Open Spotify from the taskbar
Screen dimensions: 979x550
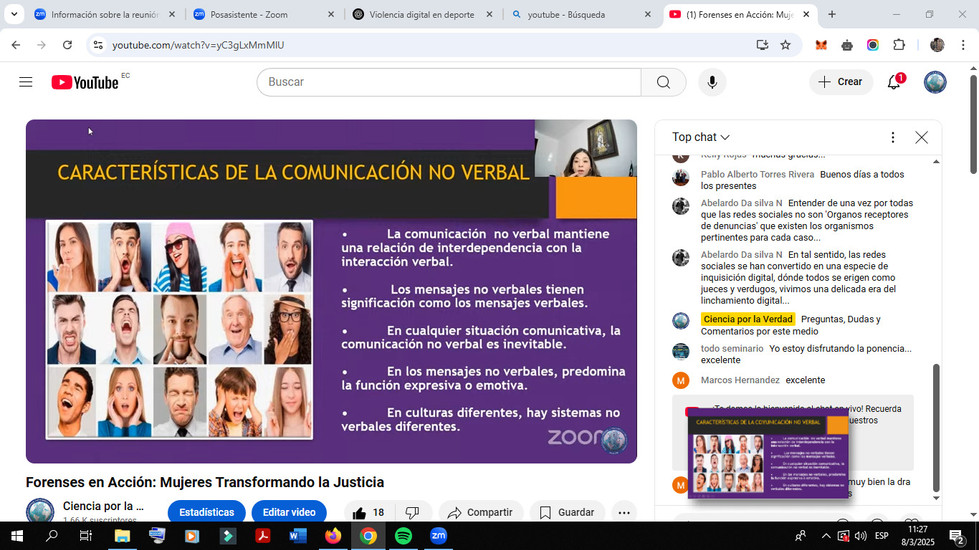tap(403, 536)
